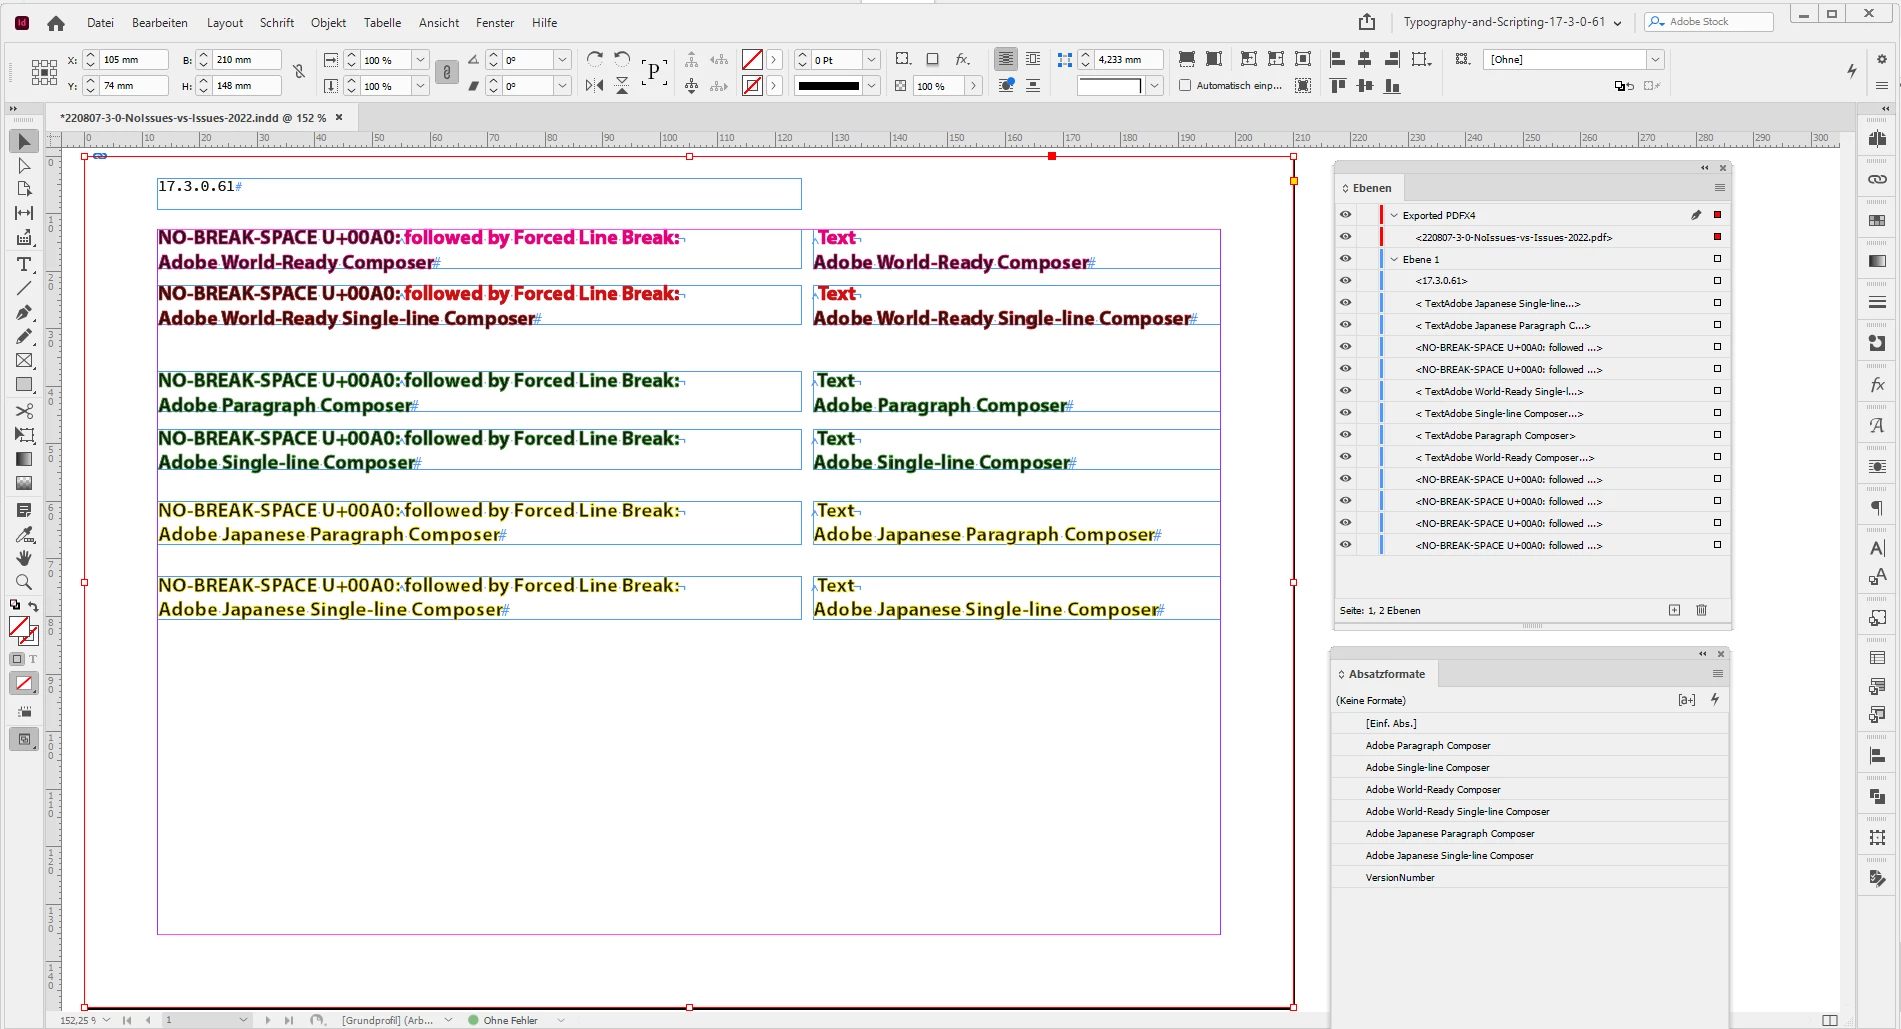Select the Zoom tool
Viewport: 1901px width, 1029px height.
pos(24,582)
